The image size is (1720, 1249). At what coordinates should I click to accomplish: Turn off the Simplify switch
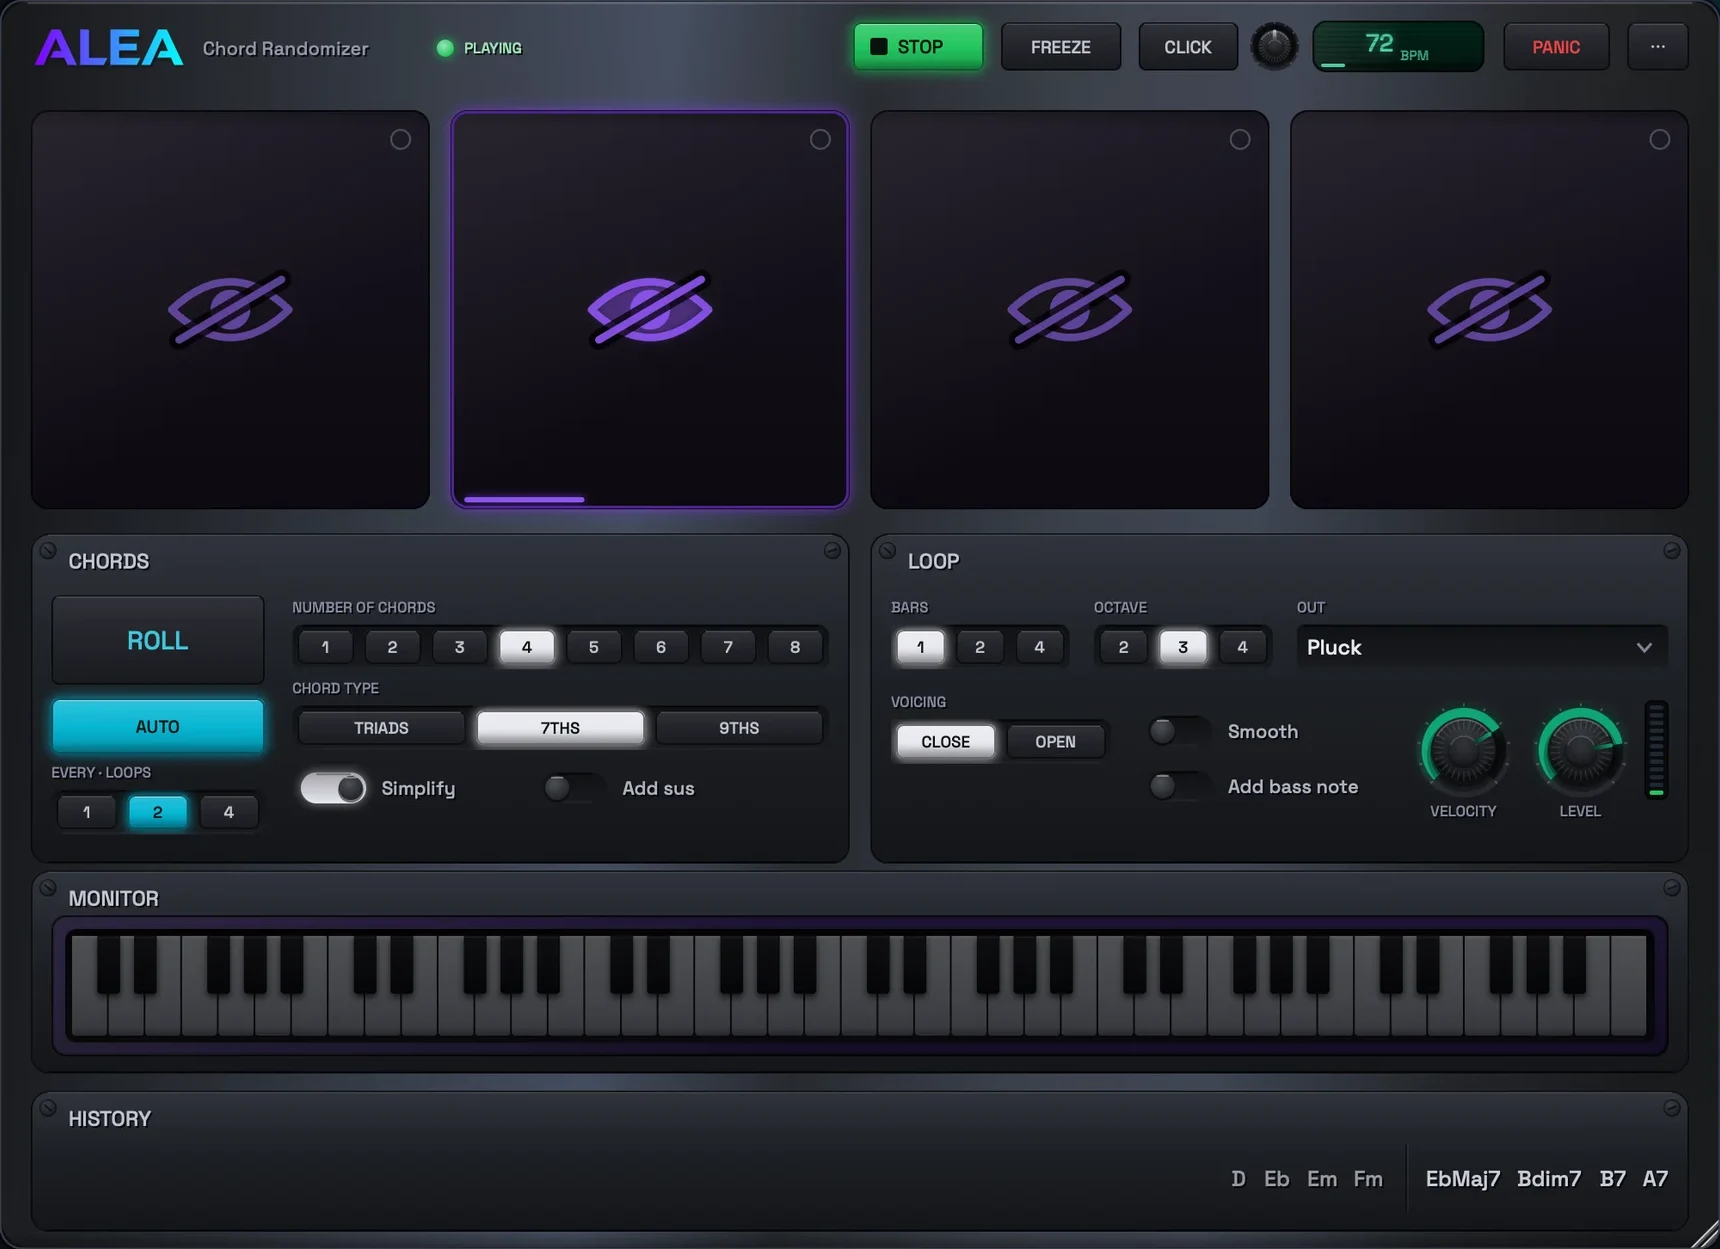coord(334,788)
